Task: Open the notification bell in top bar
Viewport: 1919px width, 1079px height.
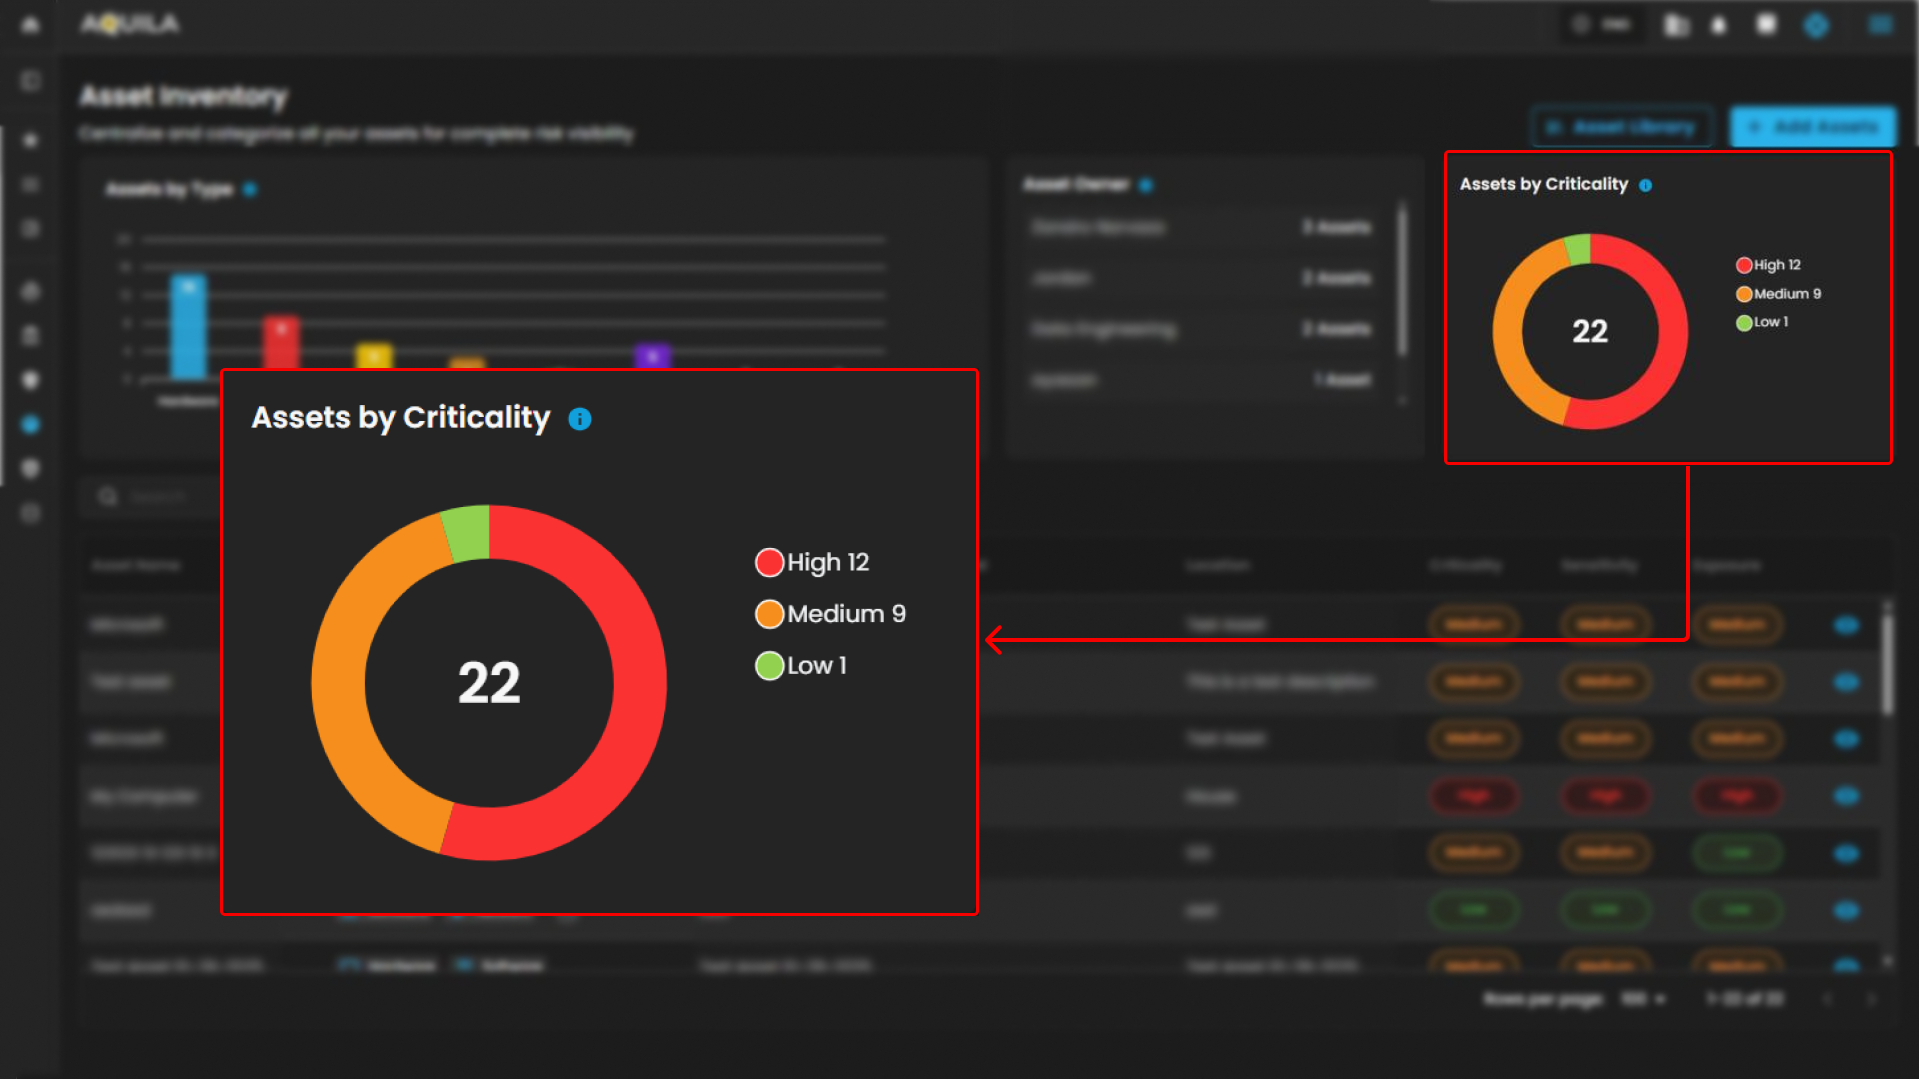Action: (1719, 25)
